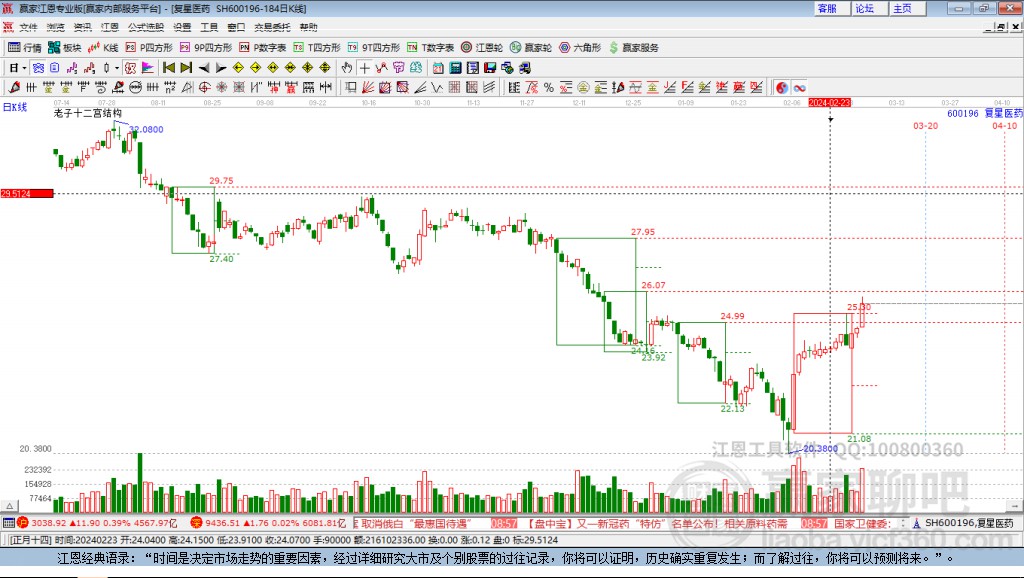Open the P数字表 tool
The height and width of the screenshot is (578, 1024).
coord(263,48)
